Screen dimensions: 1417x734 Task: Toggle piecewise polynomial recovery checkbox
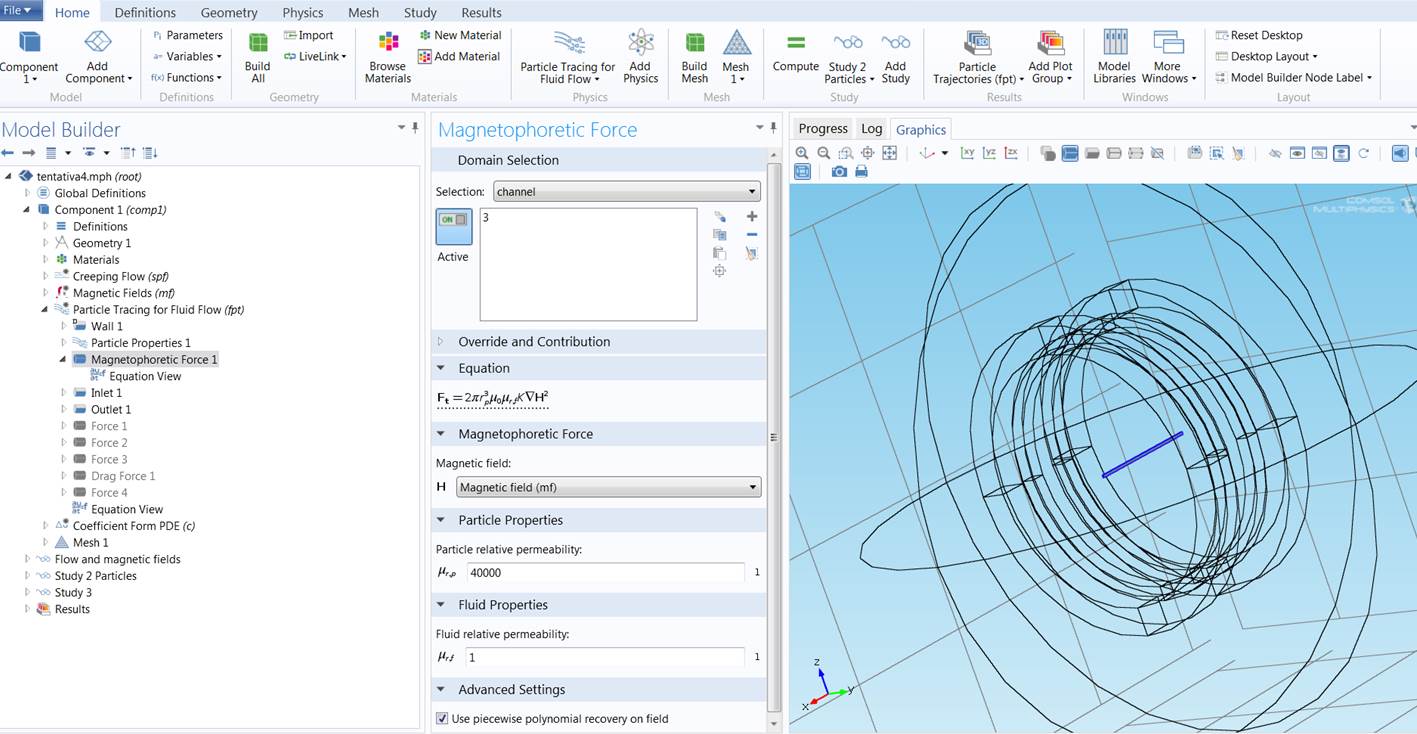[x=442, y=718]
